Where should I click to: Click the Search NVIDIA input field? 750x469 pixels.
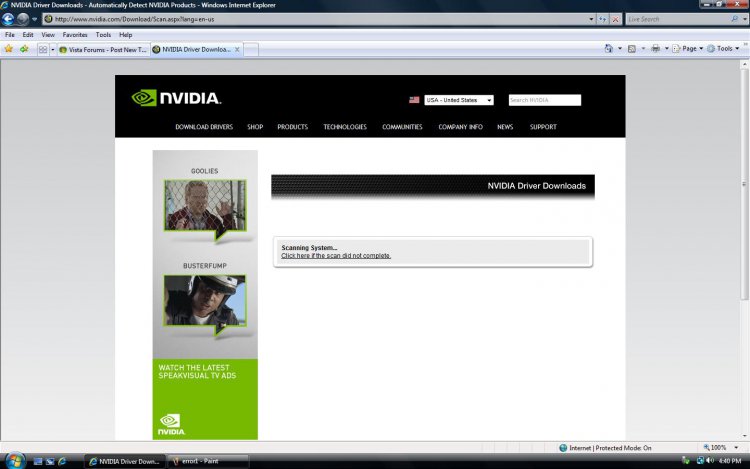point(545,100)
